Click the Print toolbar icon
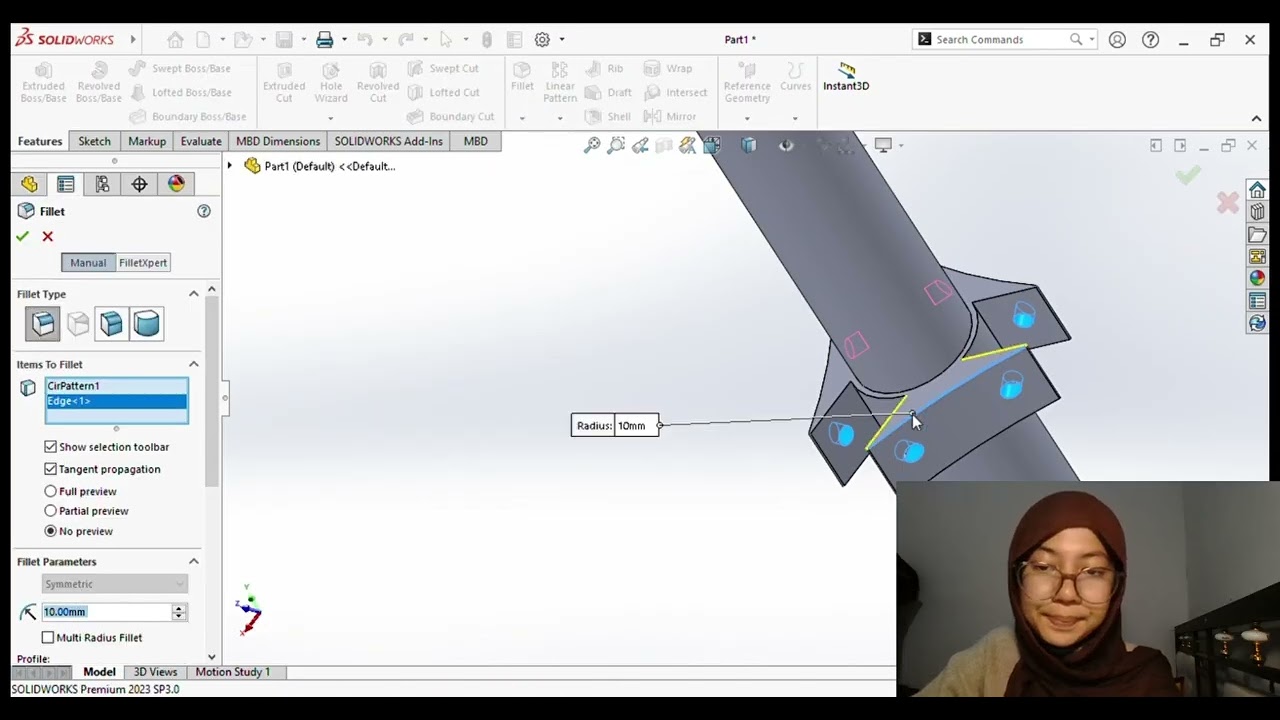Viewport: 1280px width, 720px height. (x=324, y=40)
